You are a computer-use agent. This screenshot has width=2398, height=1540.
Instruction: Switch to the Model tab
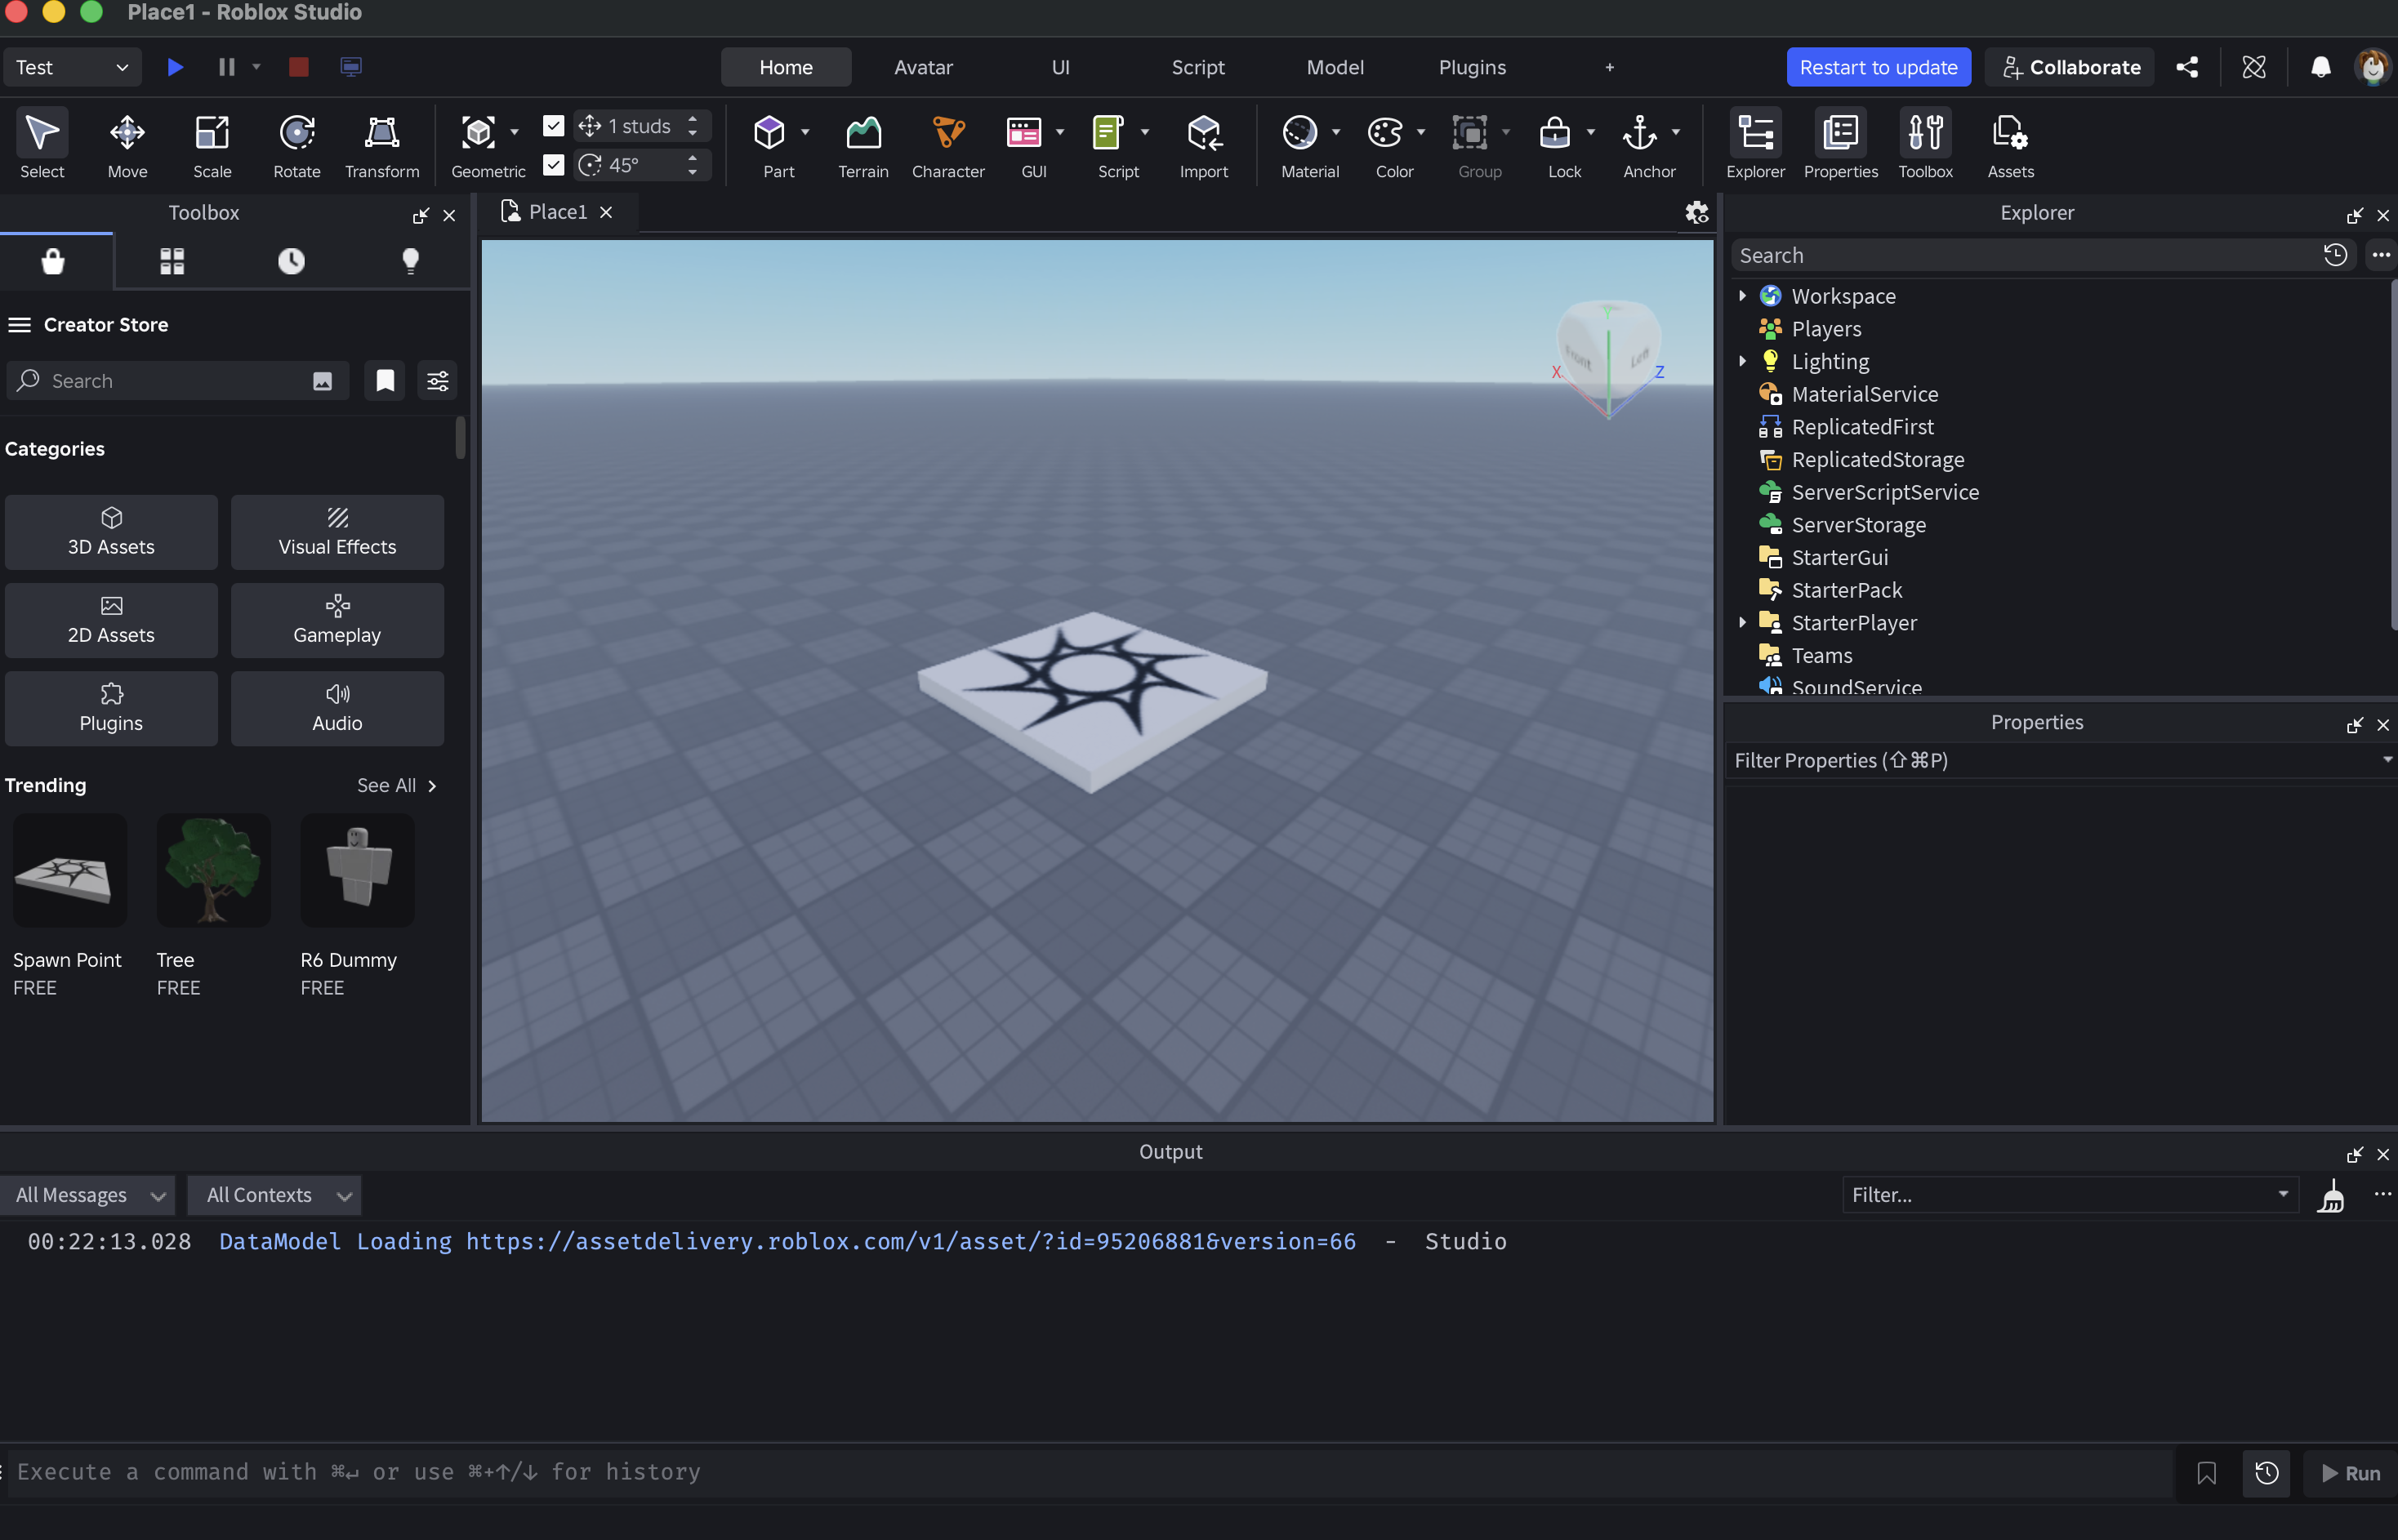pyautogui.click(x=1335, y=67)
